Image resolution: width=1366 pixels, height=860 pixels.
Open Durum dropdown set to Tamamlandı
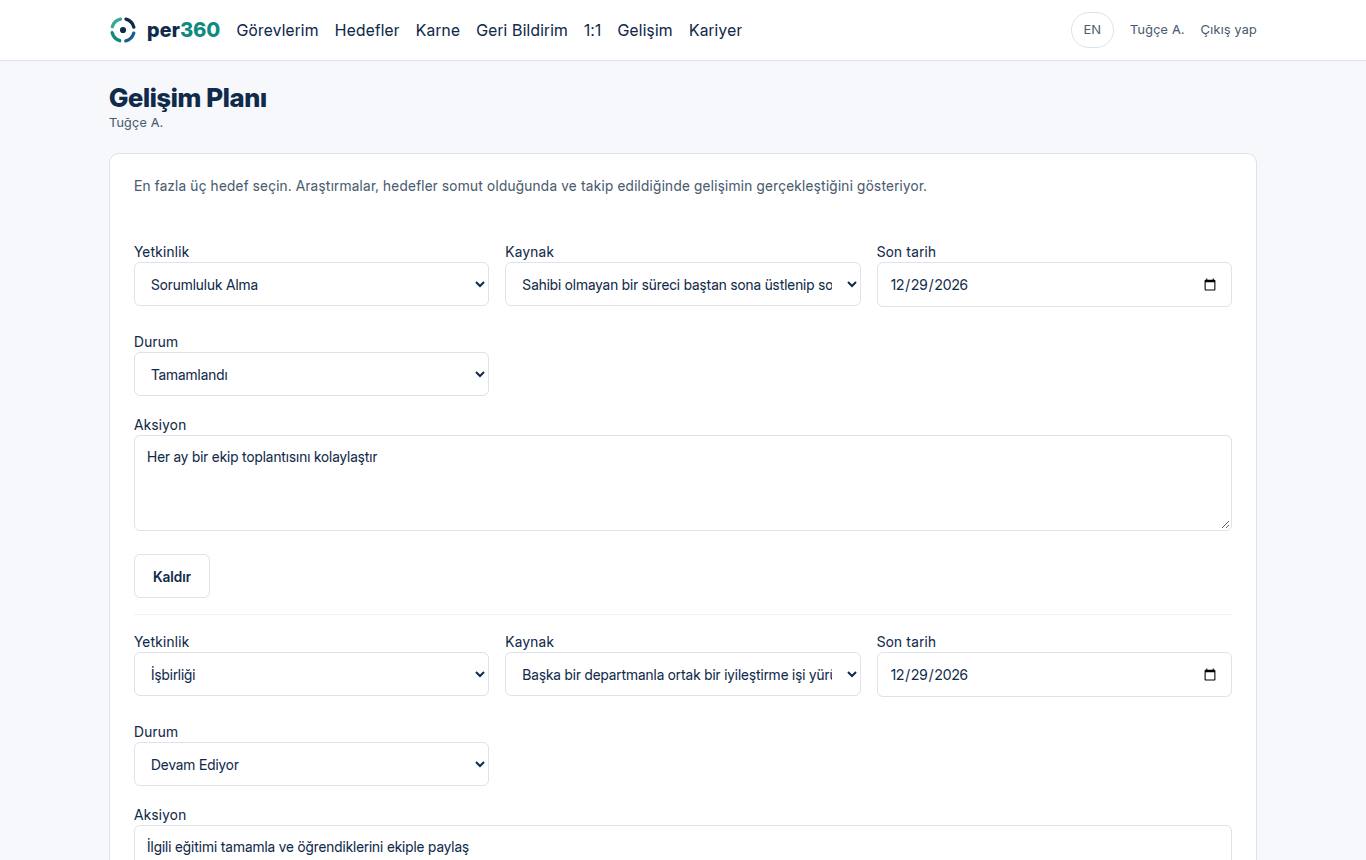[x=311, y=374]
